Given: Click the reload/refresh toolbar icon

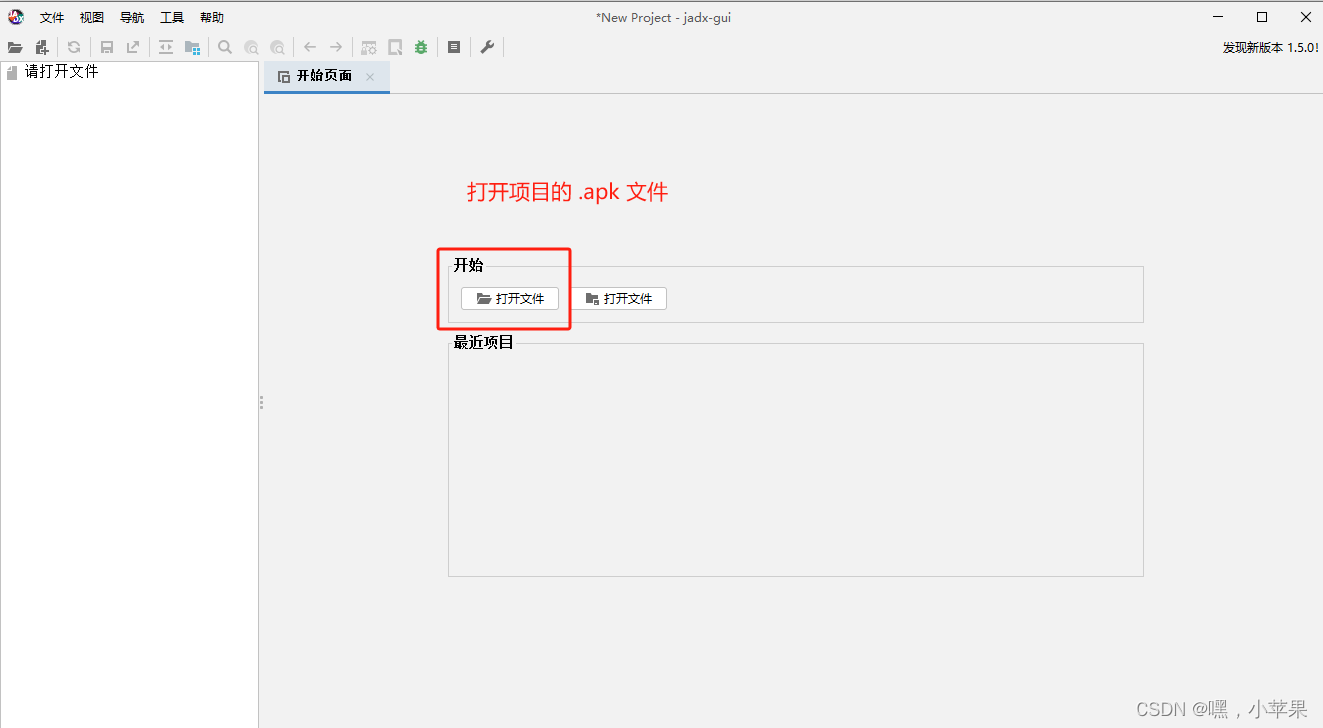Looking at the screenshot, I should tap(74, 47).
